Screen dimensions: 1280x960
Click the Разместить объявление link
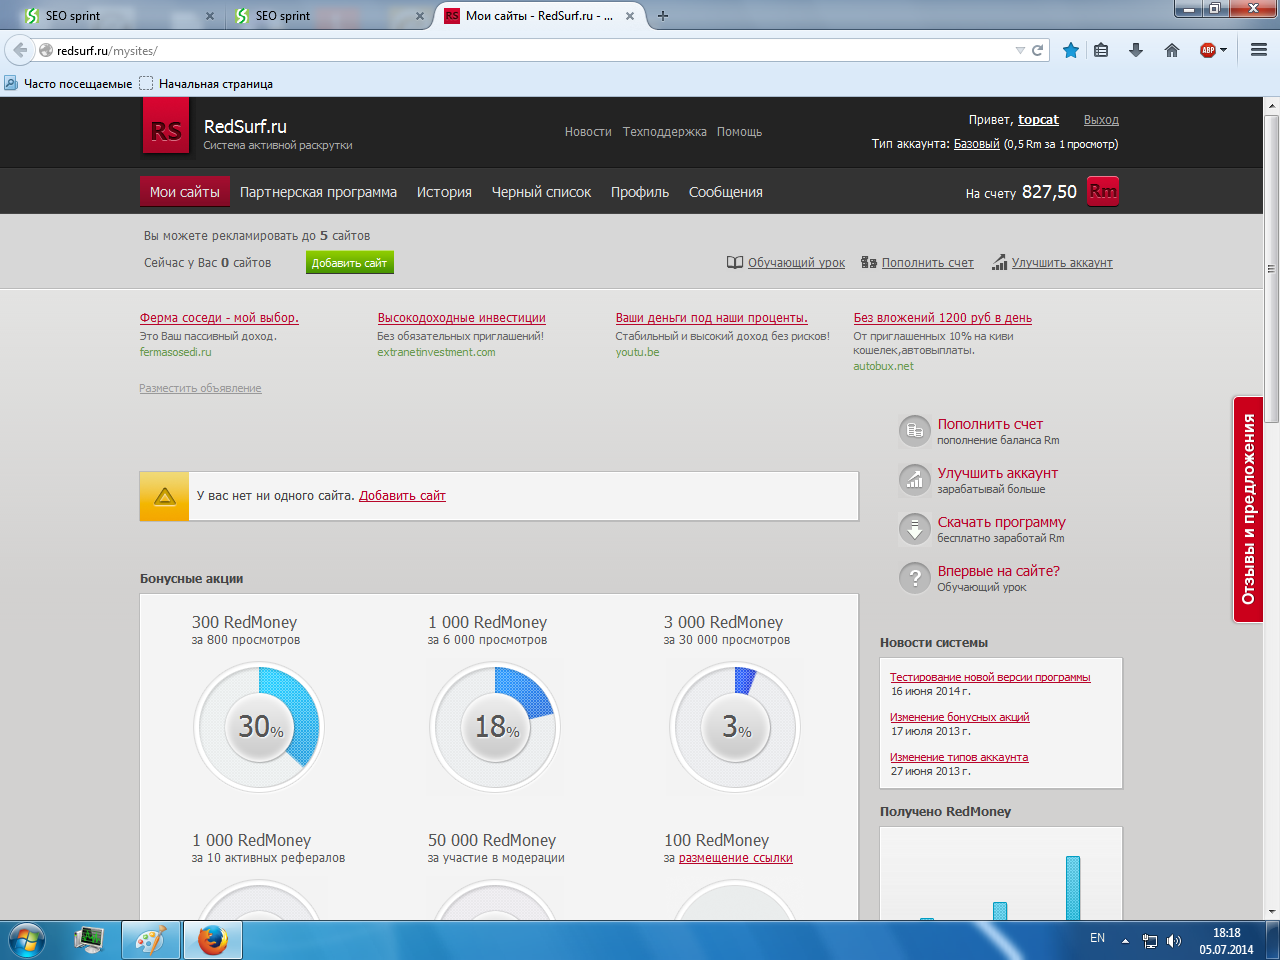[200, 388]
